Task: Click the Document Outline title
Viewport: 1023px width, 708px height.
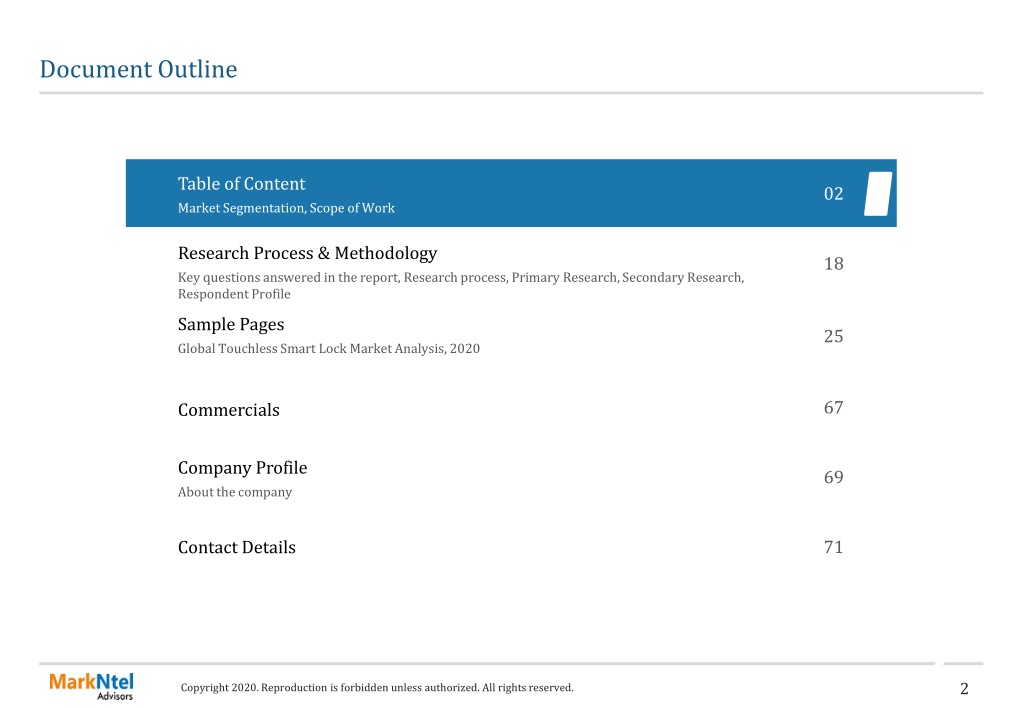Action: 138,69
